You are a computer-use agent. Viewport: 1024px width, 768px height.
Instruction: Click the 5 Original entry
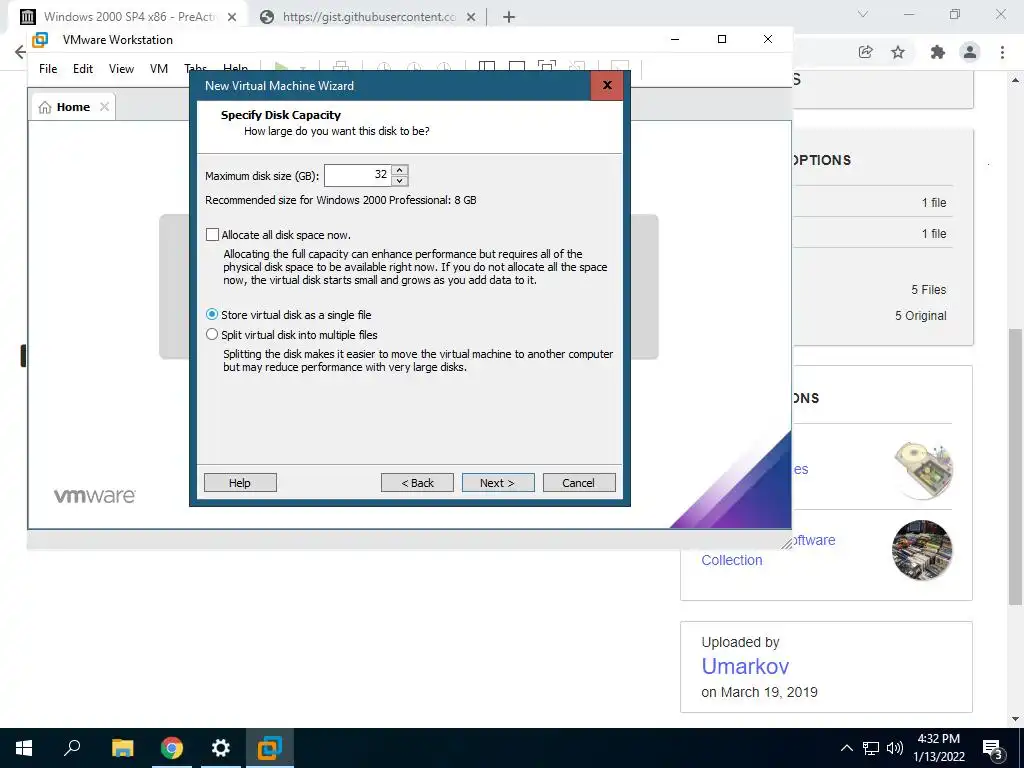click(920, 315)
